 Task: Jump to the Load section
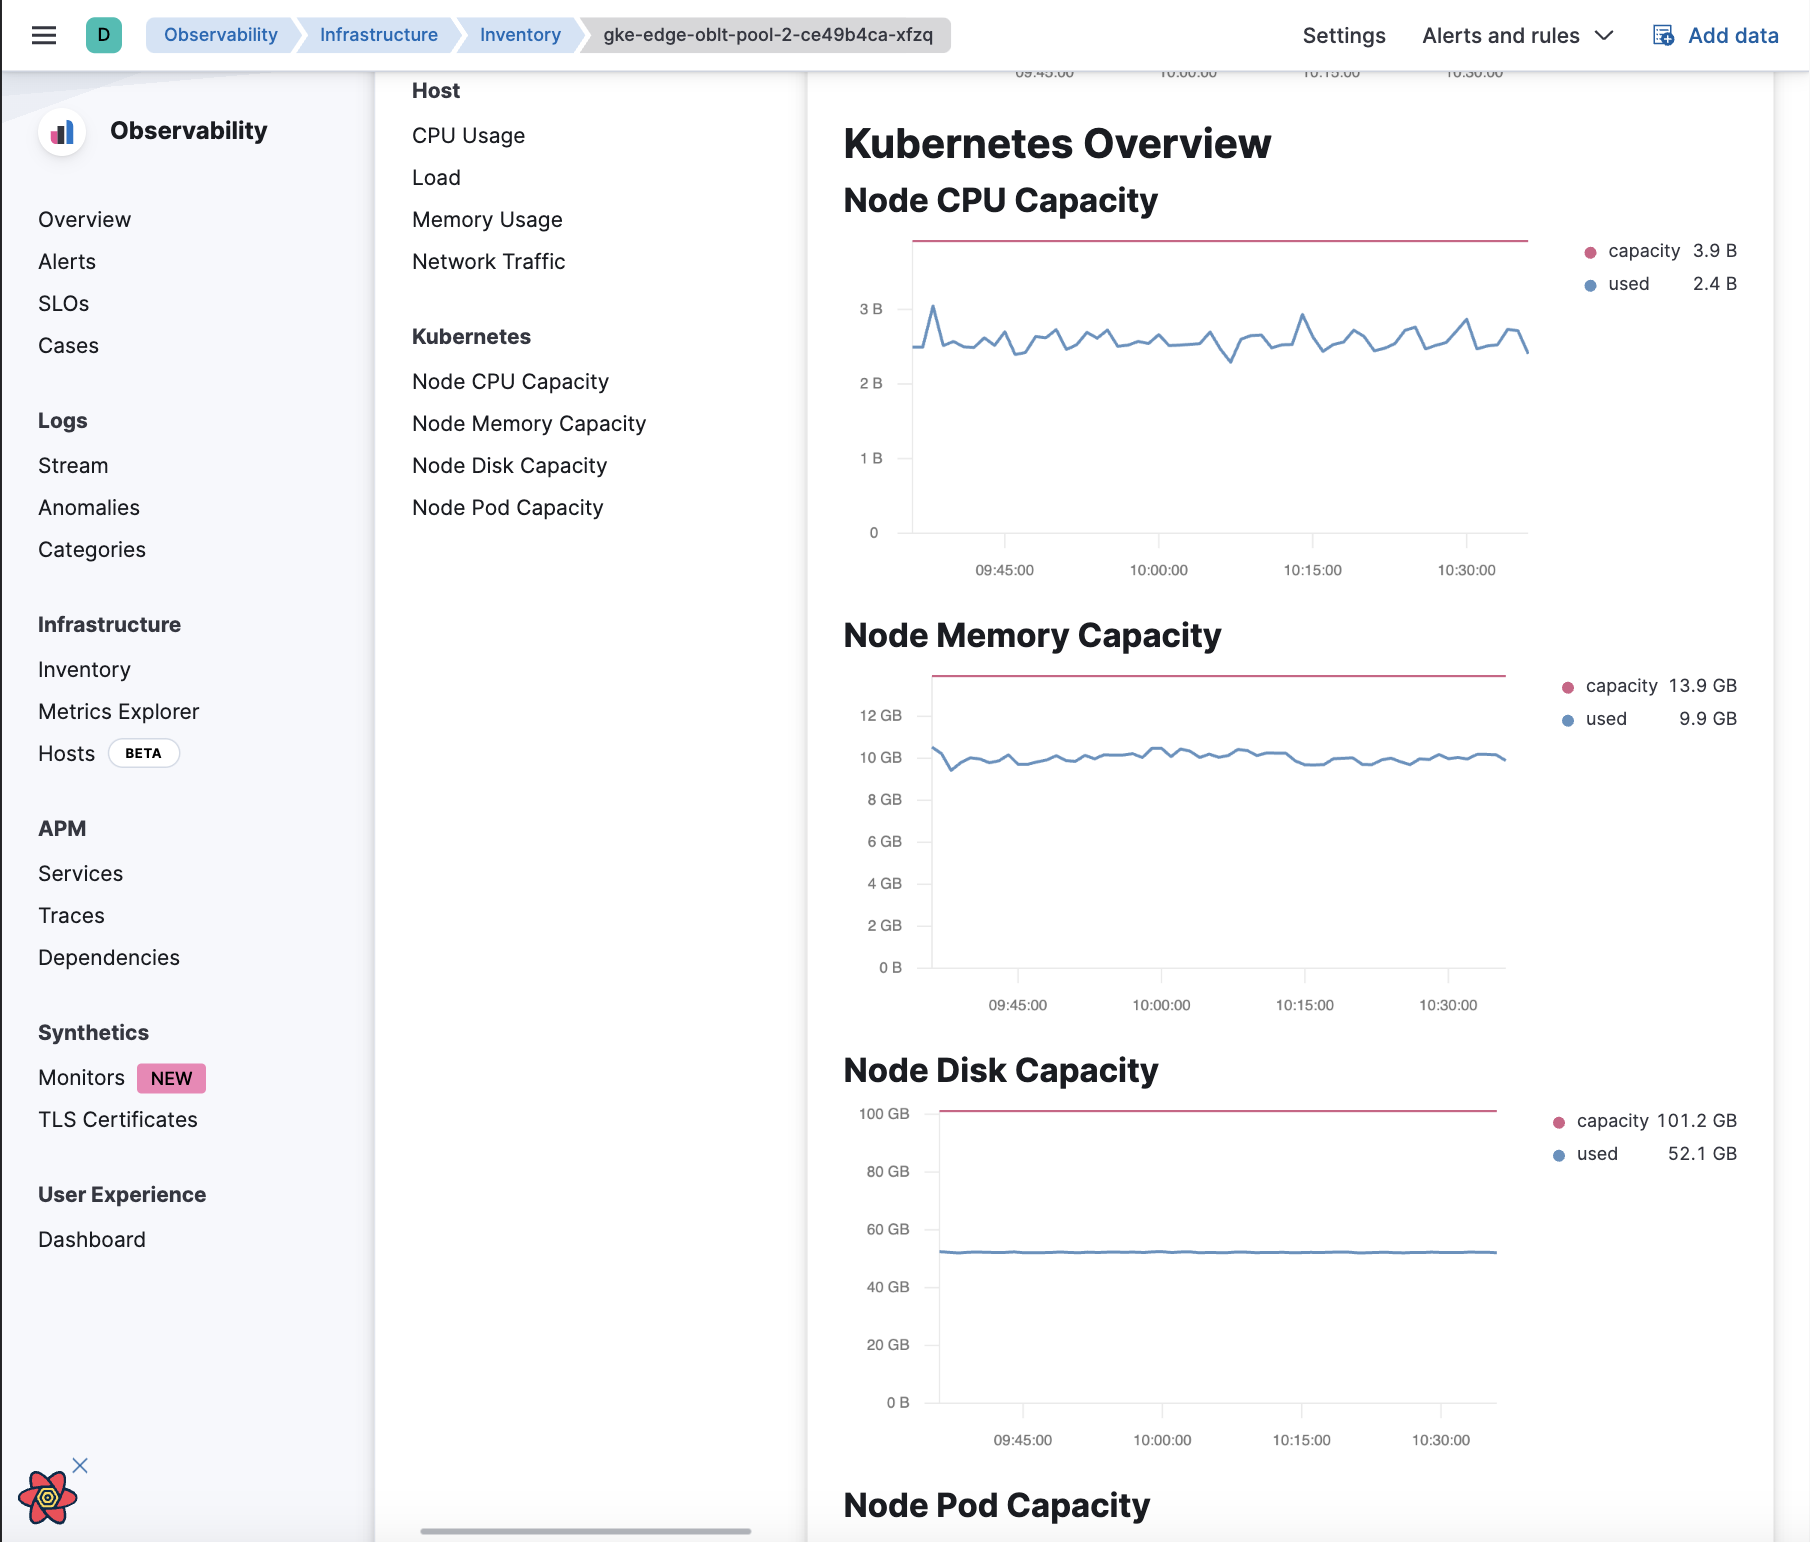click(x=436, y=177)
